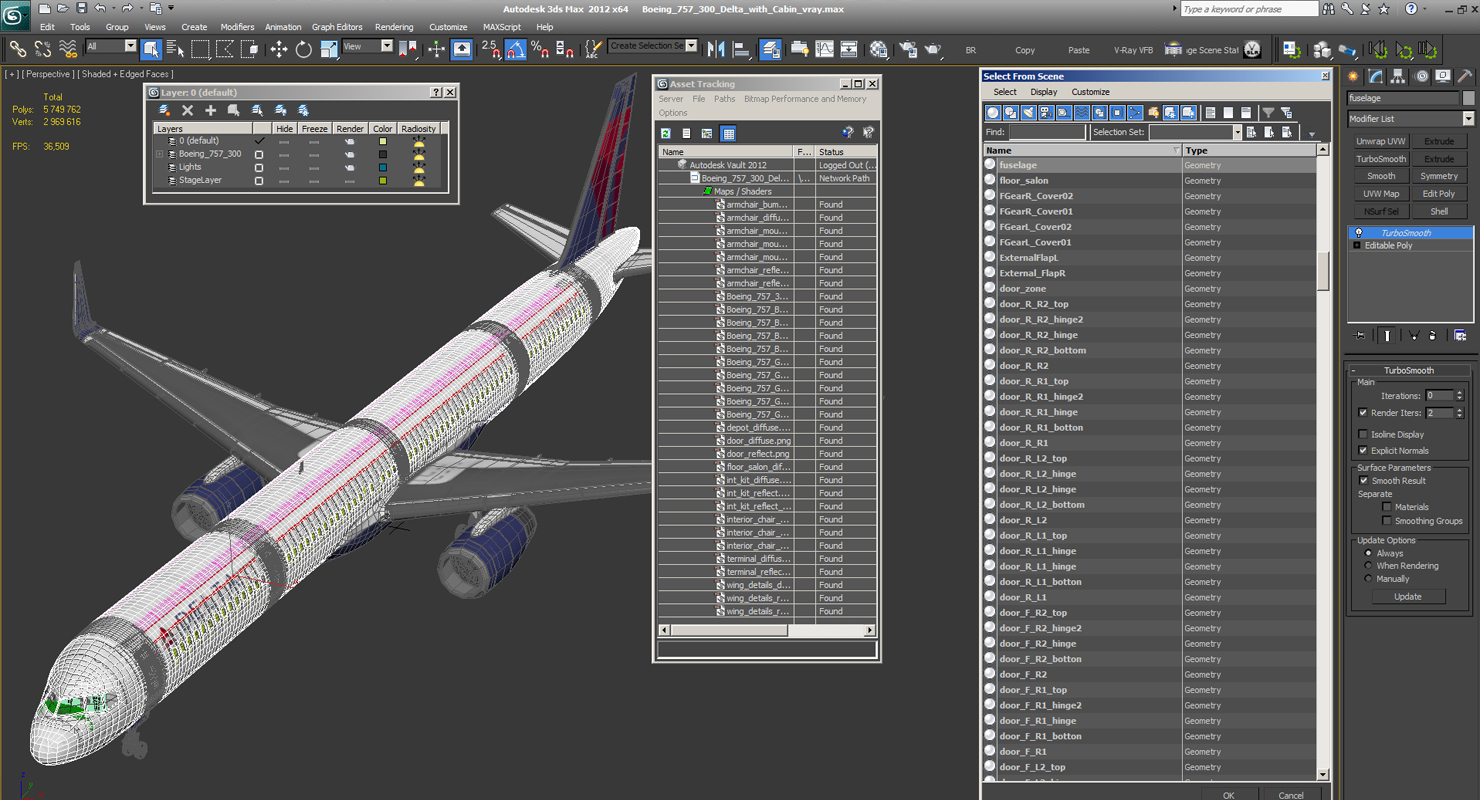Open the reference coordinate View dropdown
This screenshot has height=800, width=1480.
[x=367, y=46]
